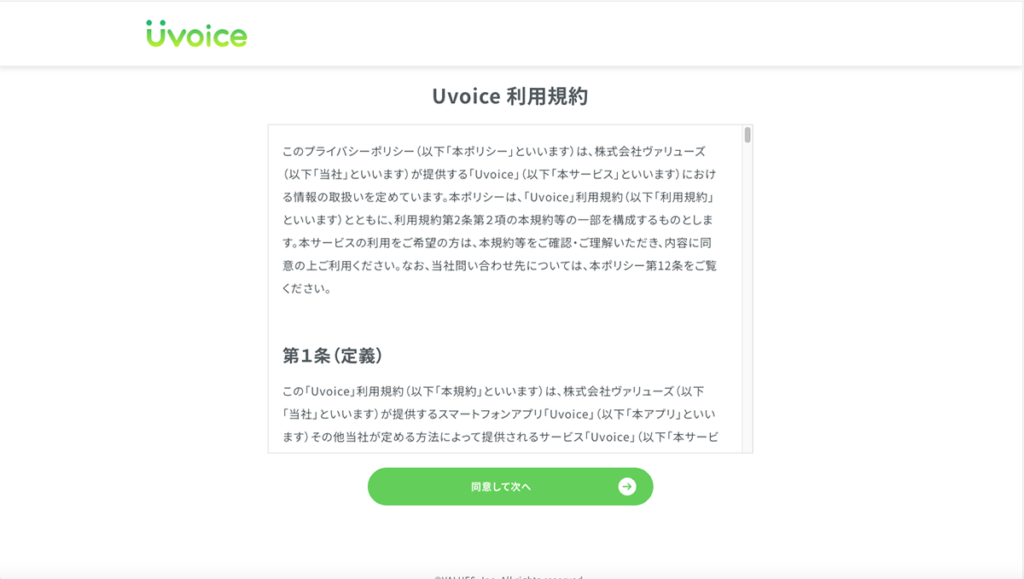Click the line beginning す。本サービスの利用をご希望
Screen dimensions: 1024x579
pos(497,243)
